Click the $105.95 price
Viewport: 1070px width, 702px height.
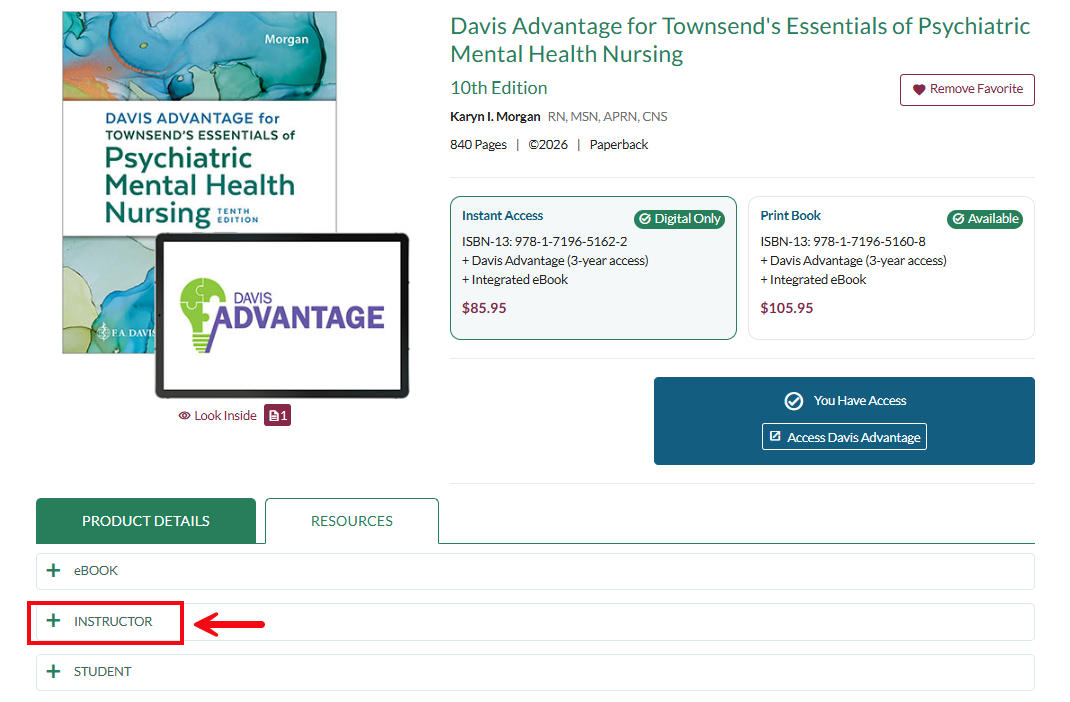point(787,308)
